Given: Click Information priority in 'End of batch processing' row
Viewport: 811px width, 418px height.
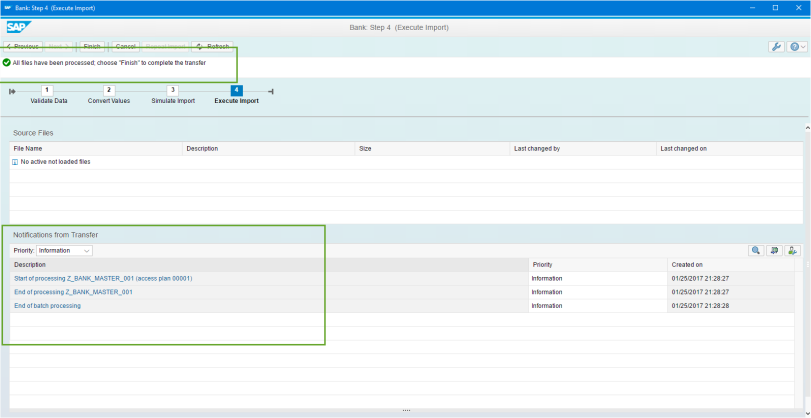Looking at the screenshot, I should pyautogui.click(x=547, y=306).
